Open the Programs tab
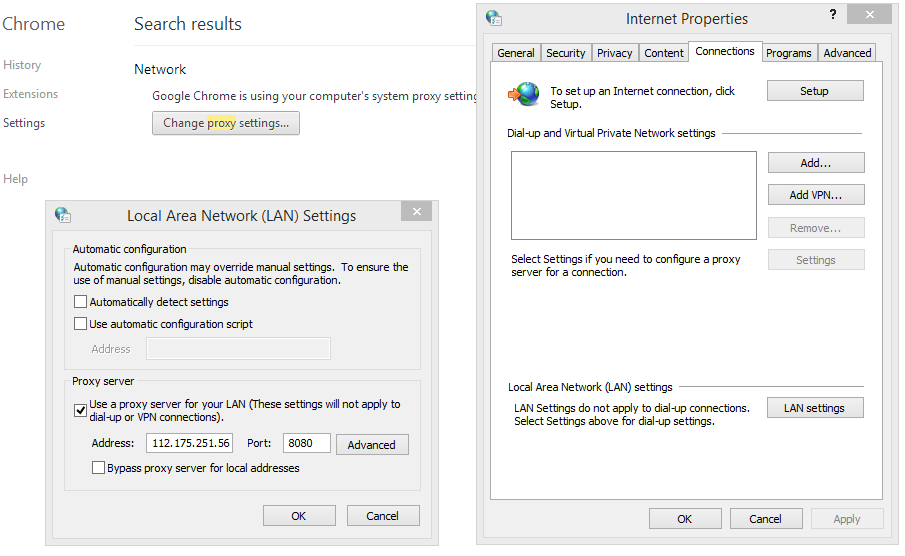This screenshot has height=556, width=905. tap(789, 53)
